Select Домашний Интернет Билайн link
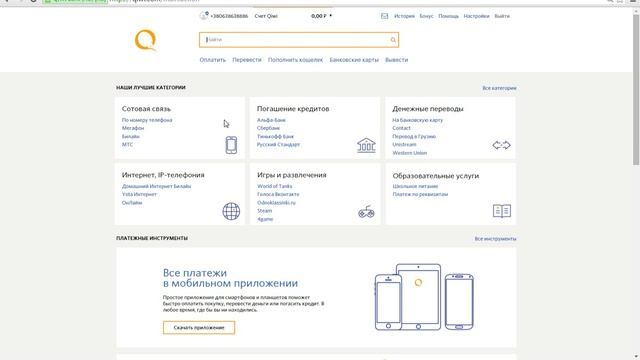The image size is (640, 360). pyautogui.click(x=156, y=186)
